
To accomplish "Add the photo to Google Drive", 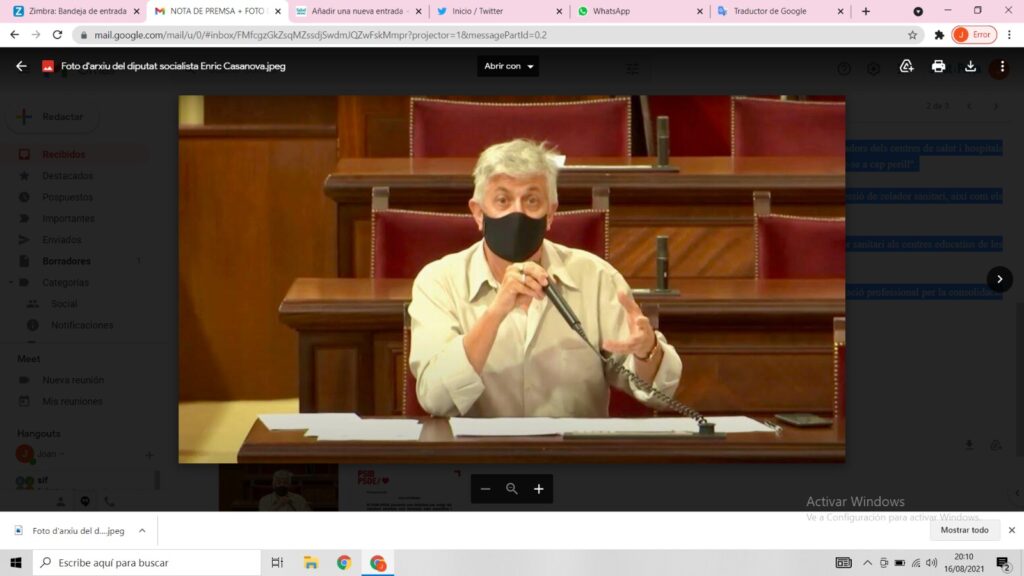I will coord(907,66).
